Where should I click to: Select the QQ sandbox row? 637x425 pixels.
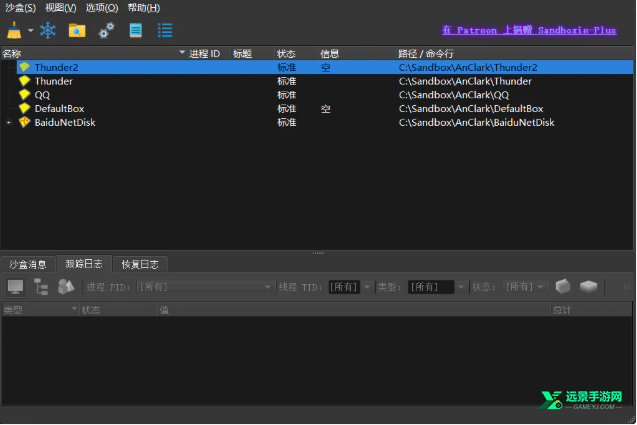click(325, 95)
